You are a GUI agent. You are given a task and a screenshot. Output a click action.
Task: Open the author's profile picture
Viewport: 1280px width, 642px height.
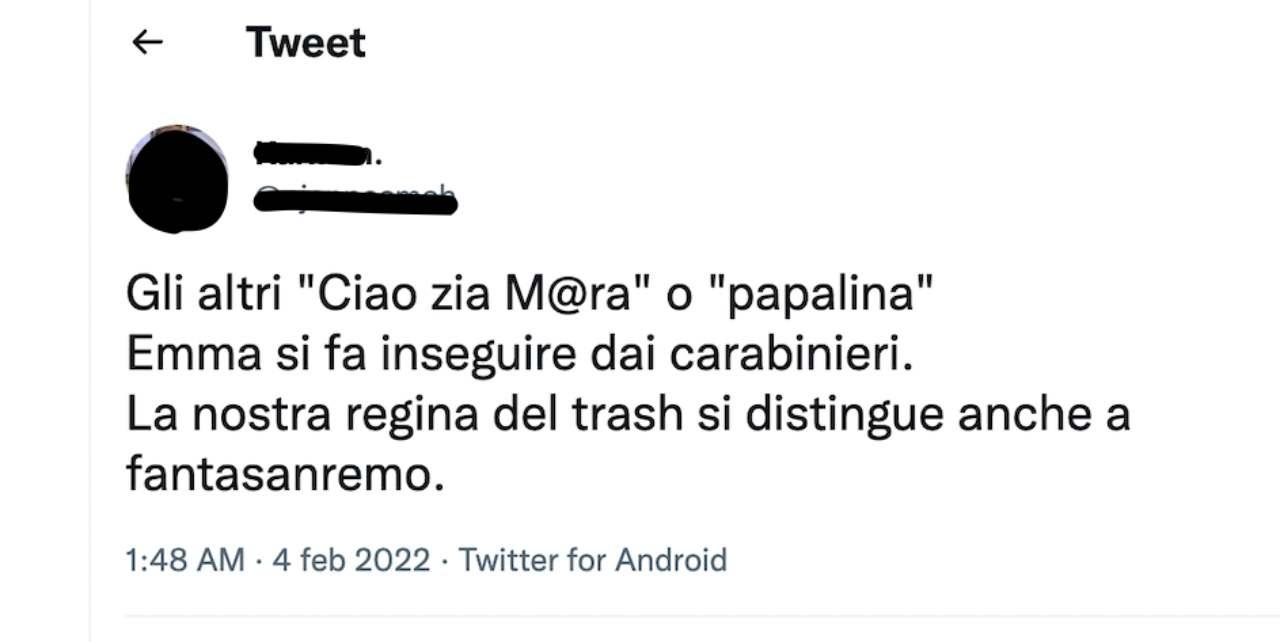pos(178,179)
